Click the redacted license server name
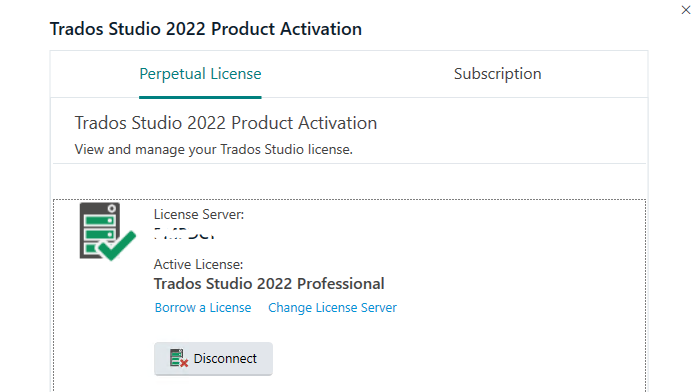 [184, 234]
